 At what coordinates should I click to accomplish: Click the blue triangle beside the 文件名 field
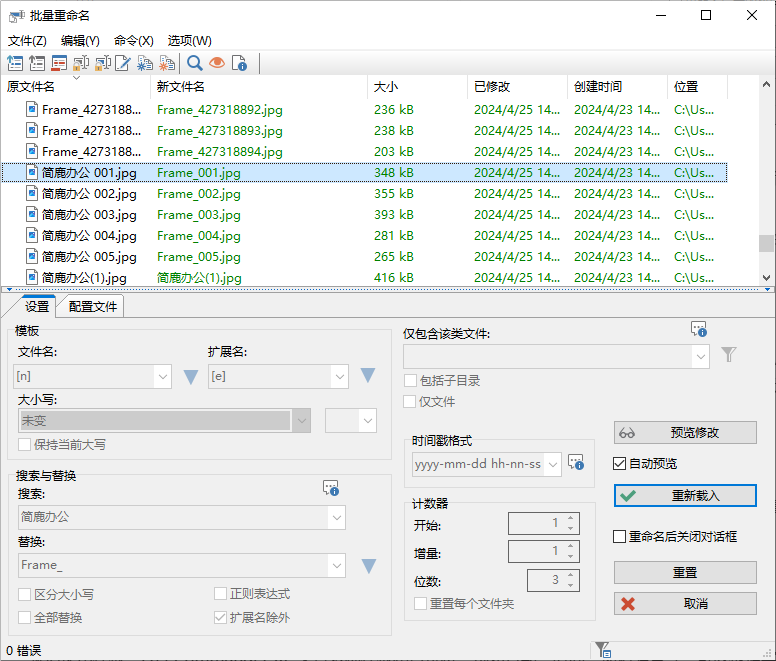191,377
